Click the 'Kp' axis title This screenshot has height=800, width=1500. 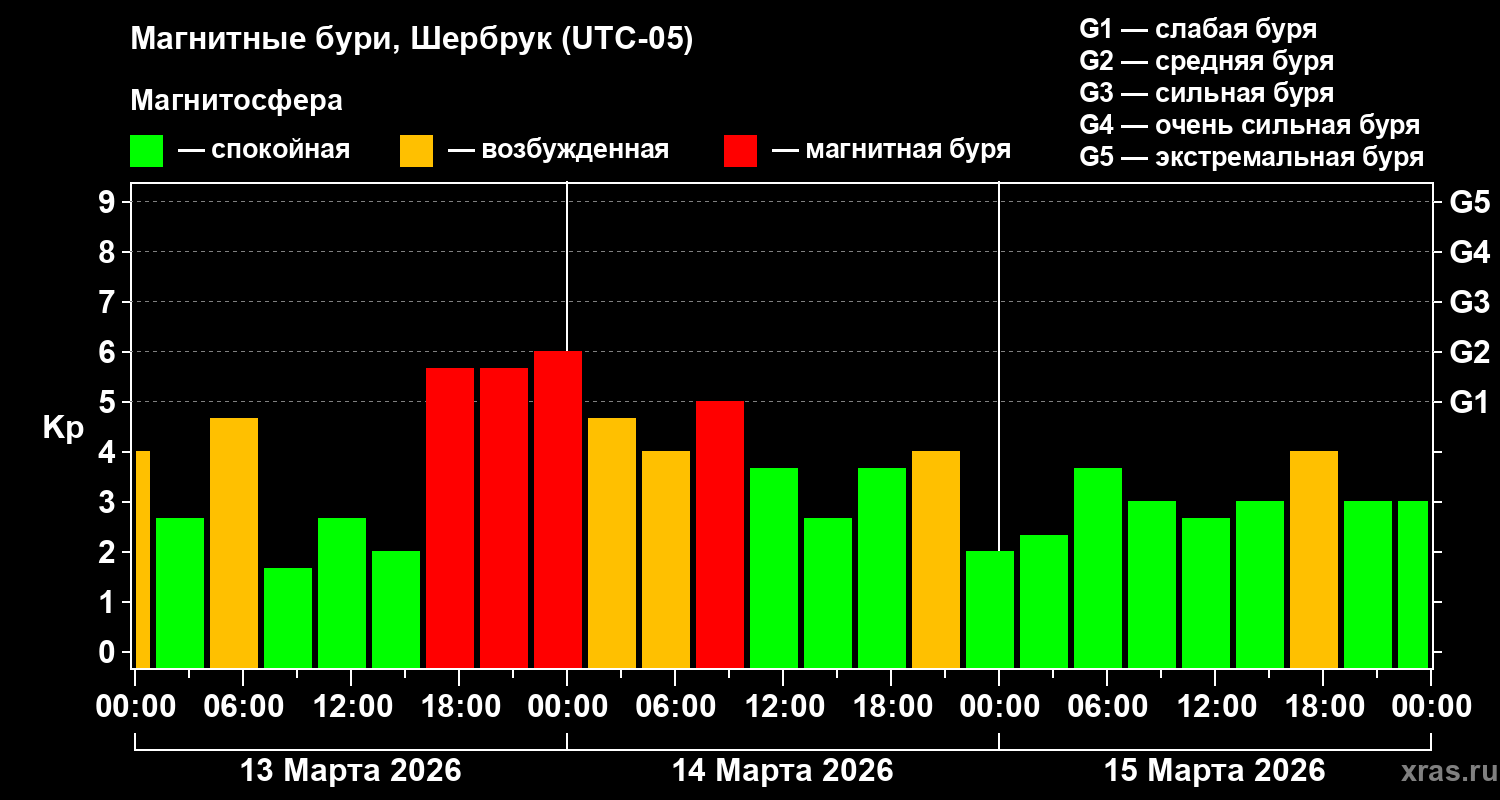pos(63,427)
